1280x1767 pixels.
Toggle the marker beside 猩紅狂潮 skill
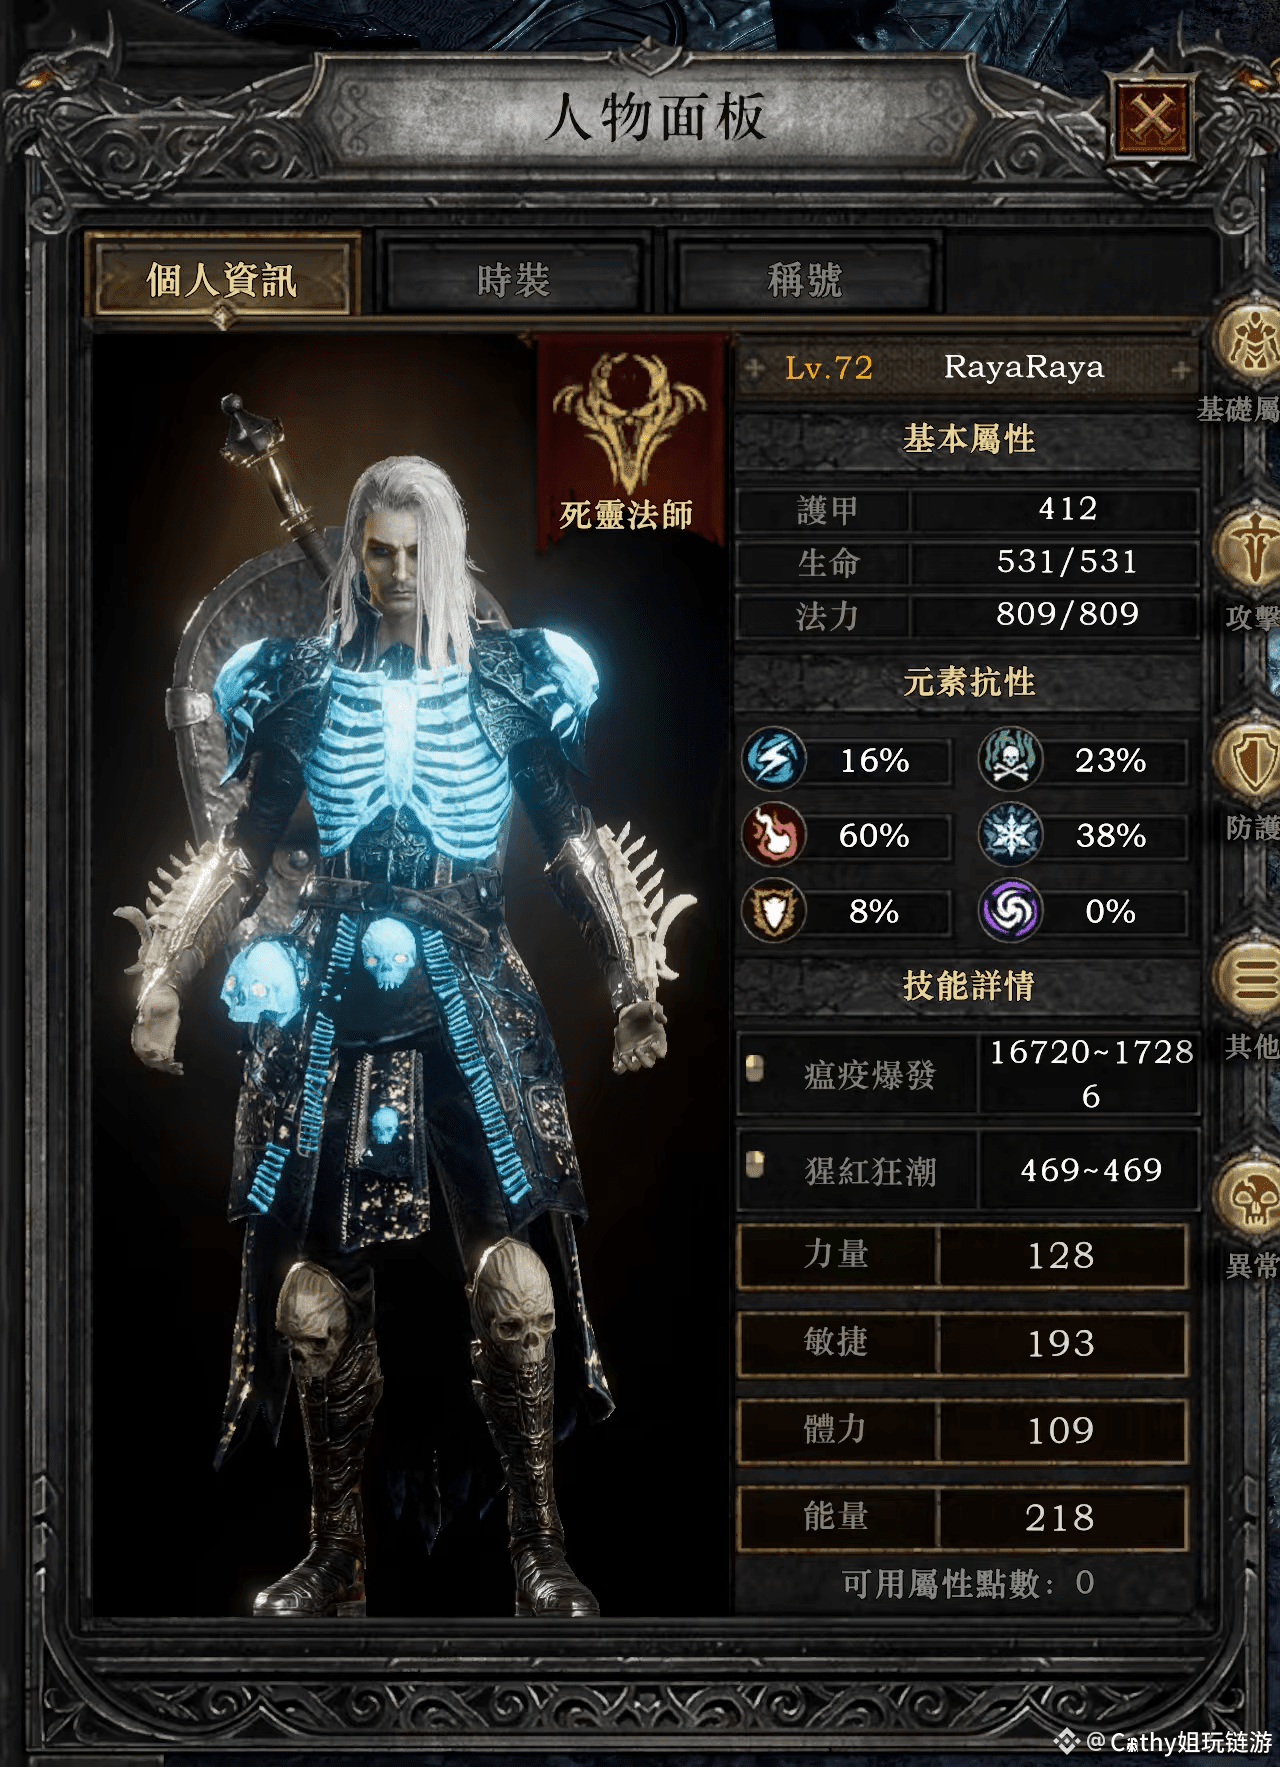point(756,1164)
